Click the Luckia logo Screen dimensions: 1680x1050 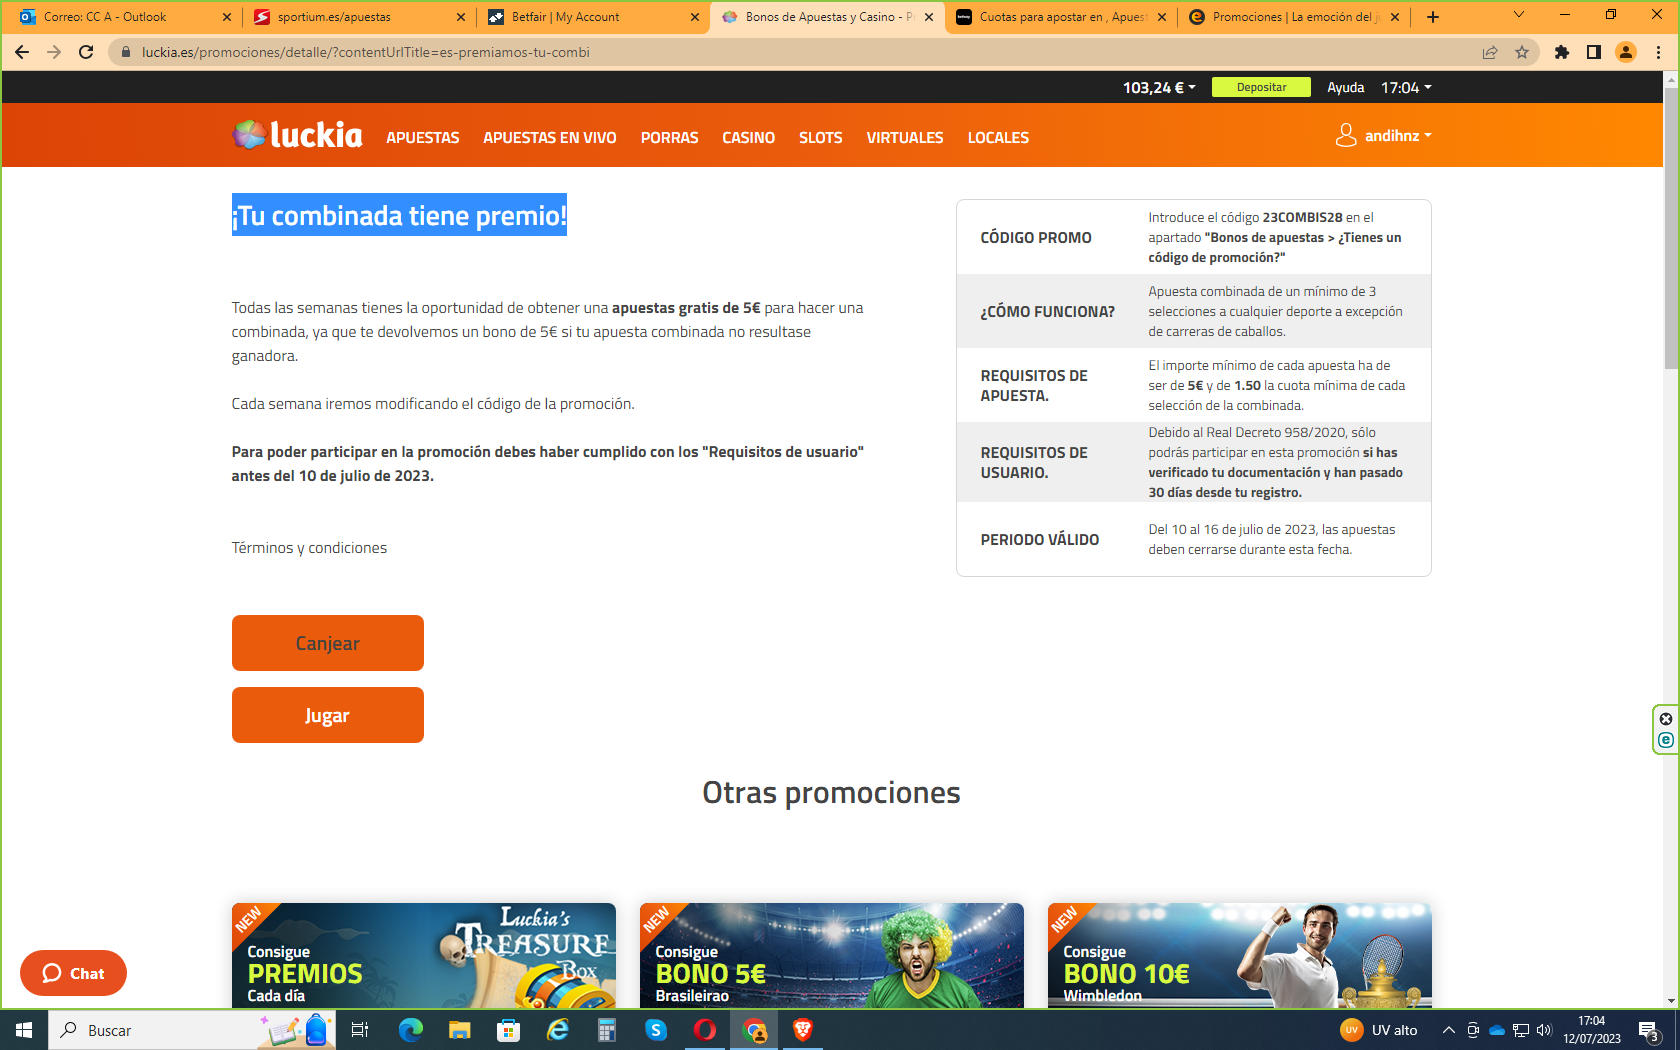297,135
